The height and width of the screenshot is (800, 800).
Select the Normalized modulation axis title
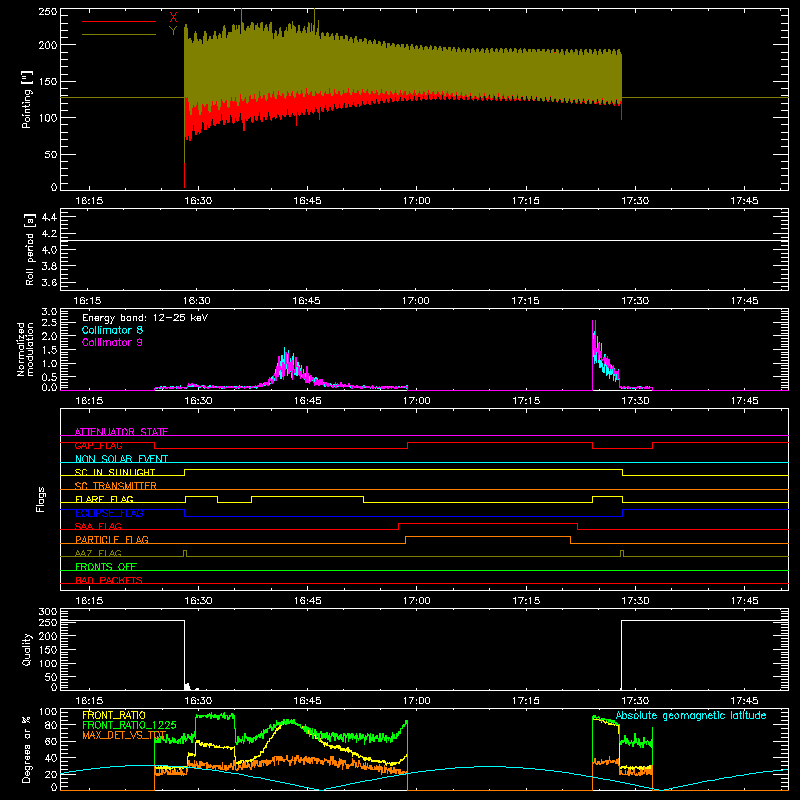coord(25,349)
